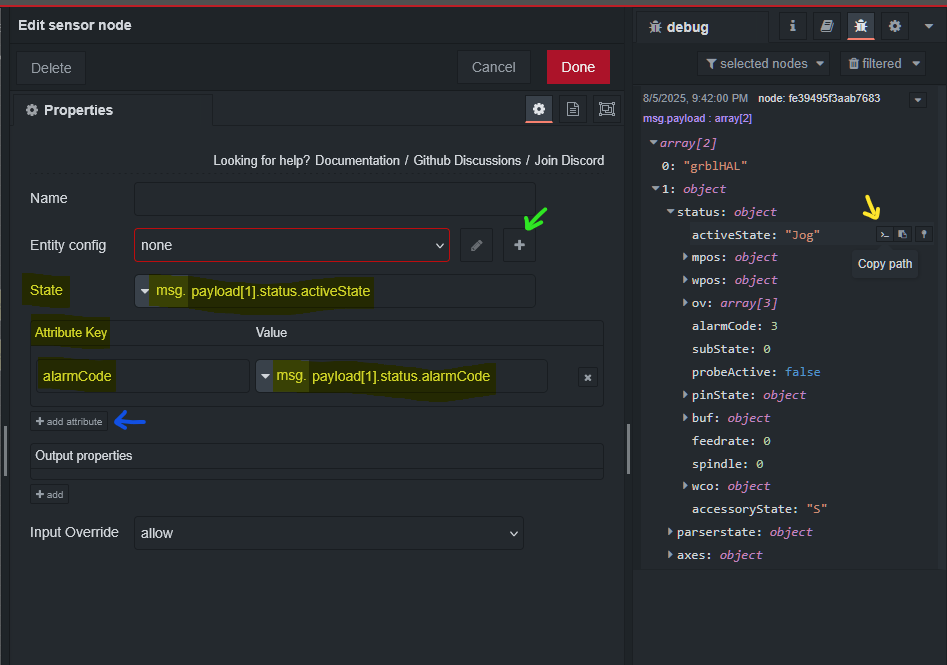Open the node description tab icon
Image resolution: width=947 pixels, height=665 pixels.
pyautogui.click(x=573, y=110)
